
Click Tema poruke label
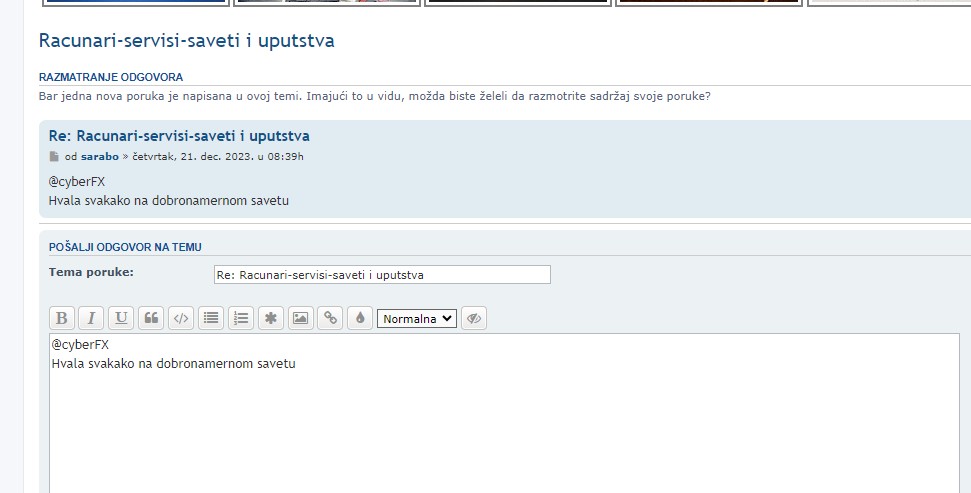(x=91, y=272)
